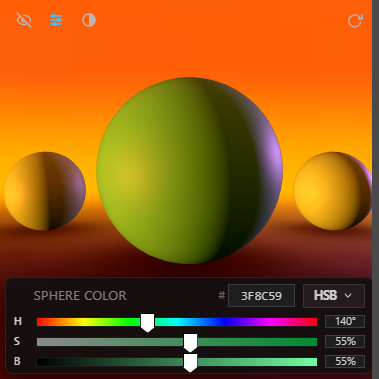Click the brightness value field 55%
This screenshot has width=379, height=379.
pyautogui.click(x=345, y=362)
